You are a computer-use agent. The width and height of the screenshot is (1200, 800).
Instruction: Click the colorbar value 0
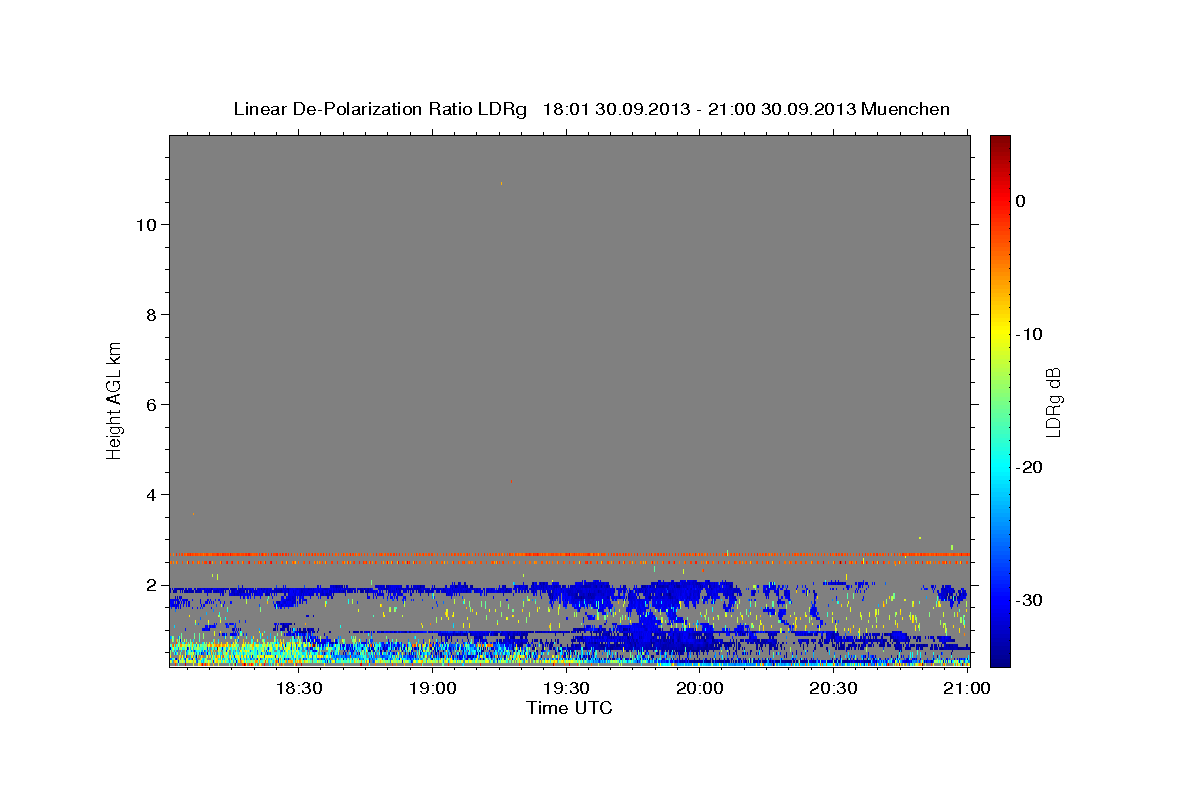click(1021, 201)
